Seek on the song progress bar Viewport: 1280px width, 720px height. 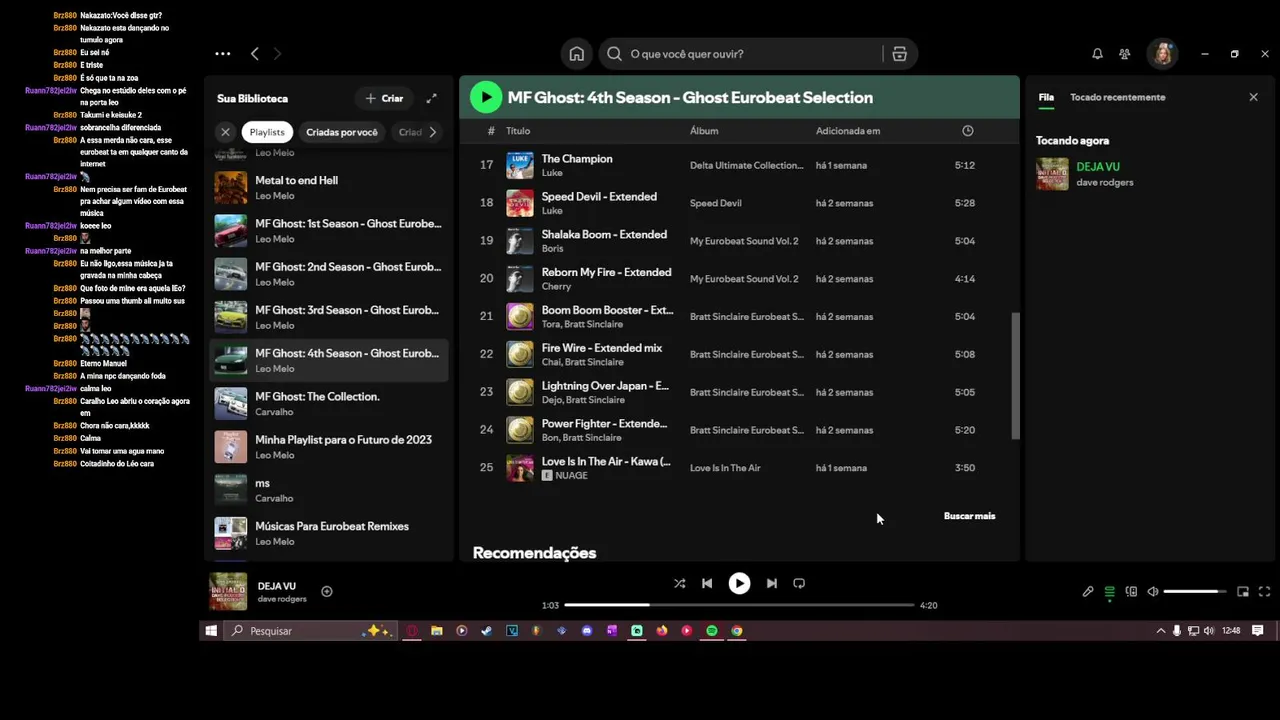coord(739,605)
